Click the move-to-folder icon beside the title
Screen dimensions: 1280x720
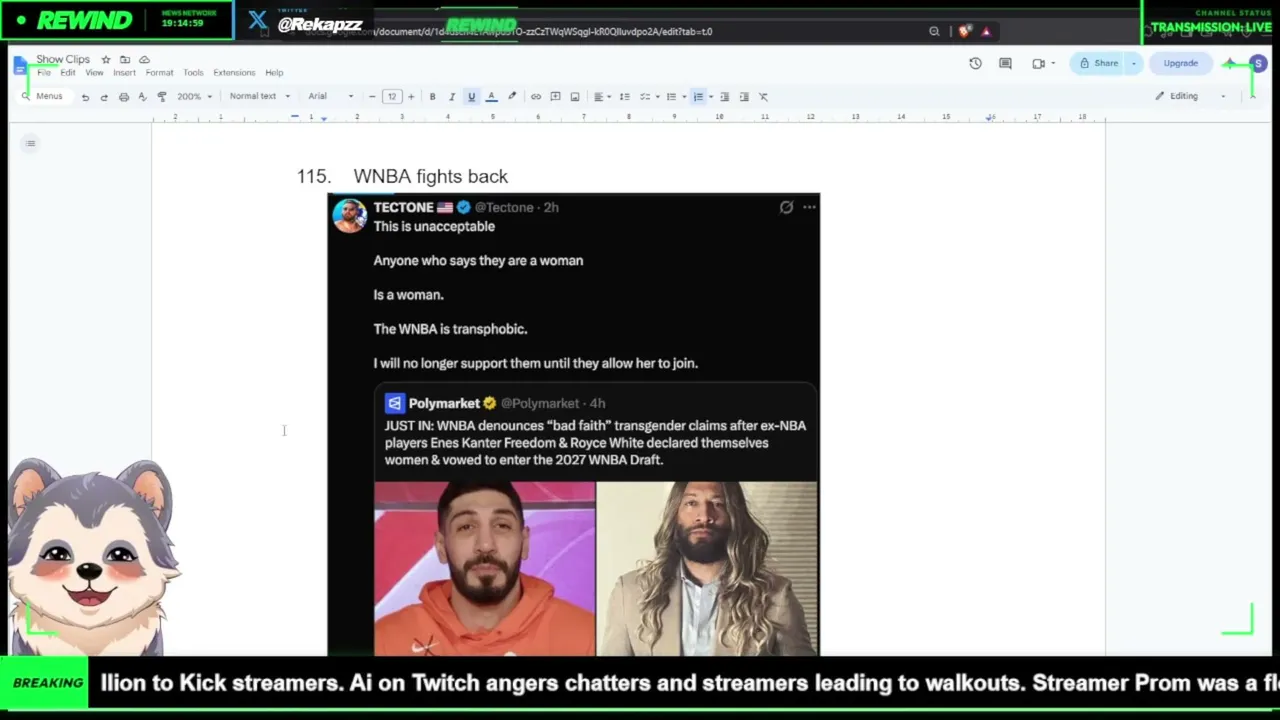[x=125, y=60]
